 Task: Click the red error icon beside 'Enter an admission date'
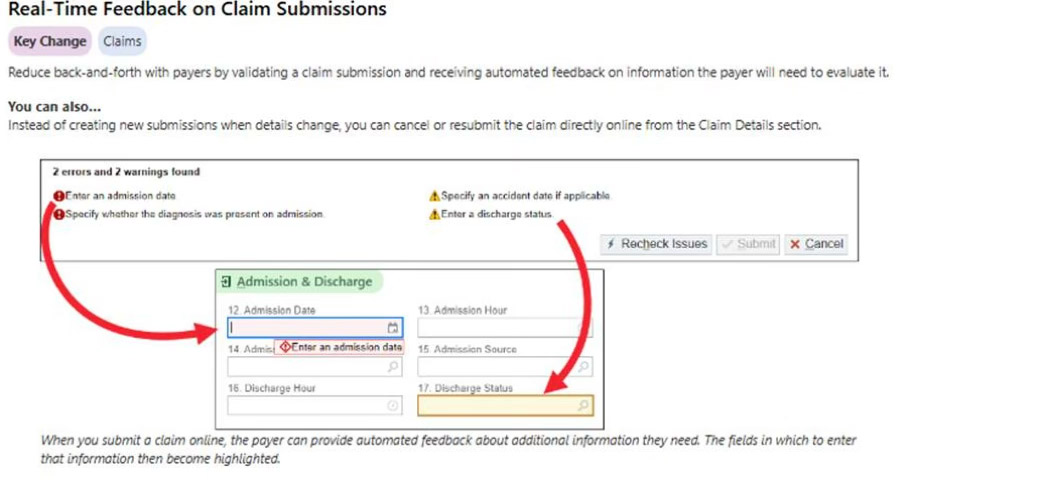coord(59,196)
